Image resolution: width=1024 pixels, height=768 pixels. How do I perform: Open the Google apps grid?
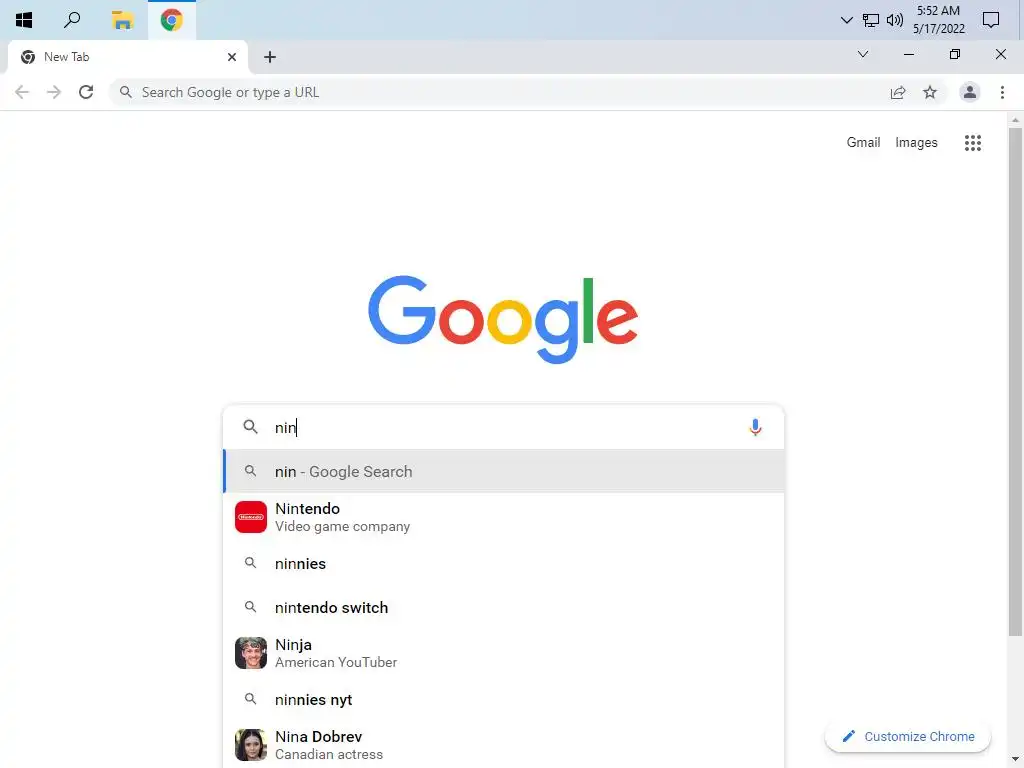(x=973, y=143)
